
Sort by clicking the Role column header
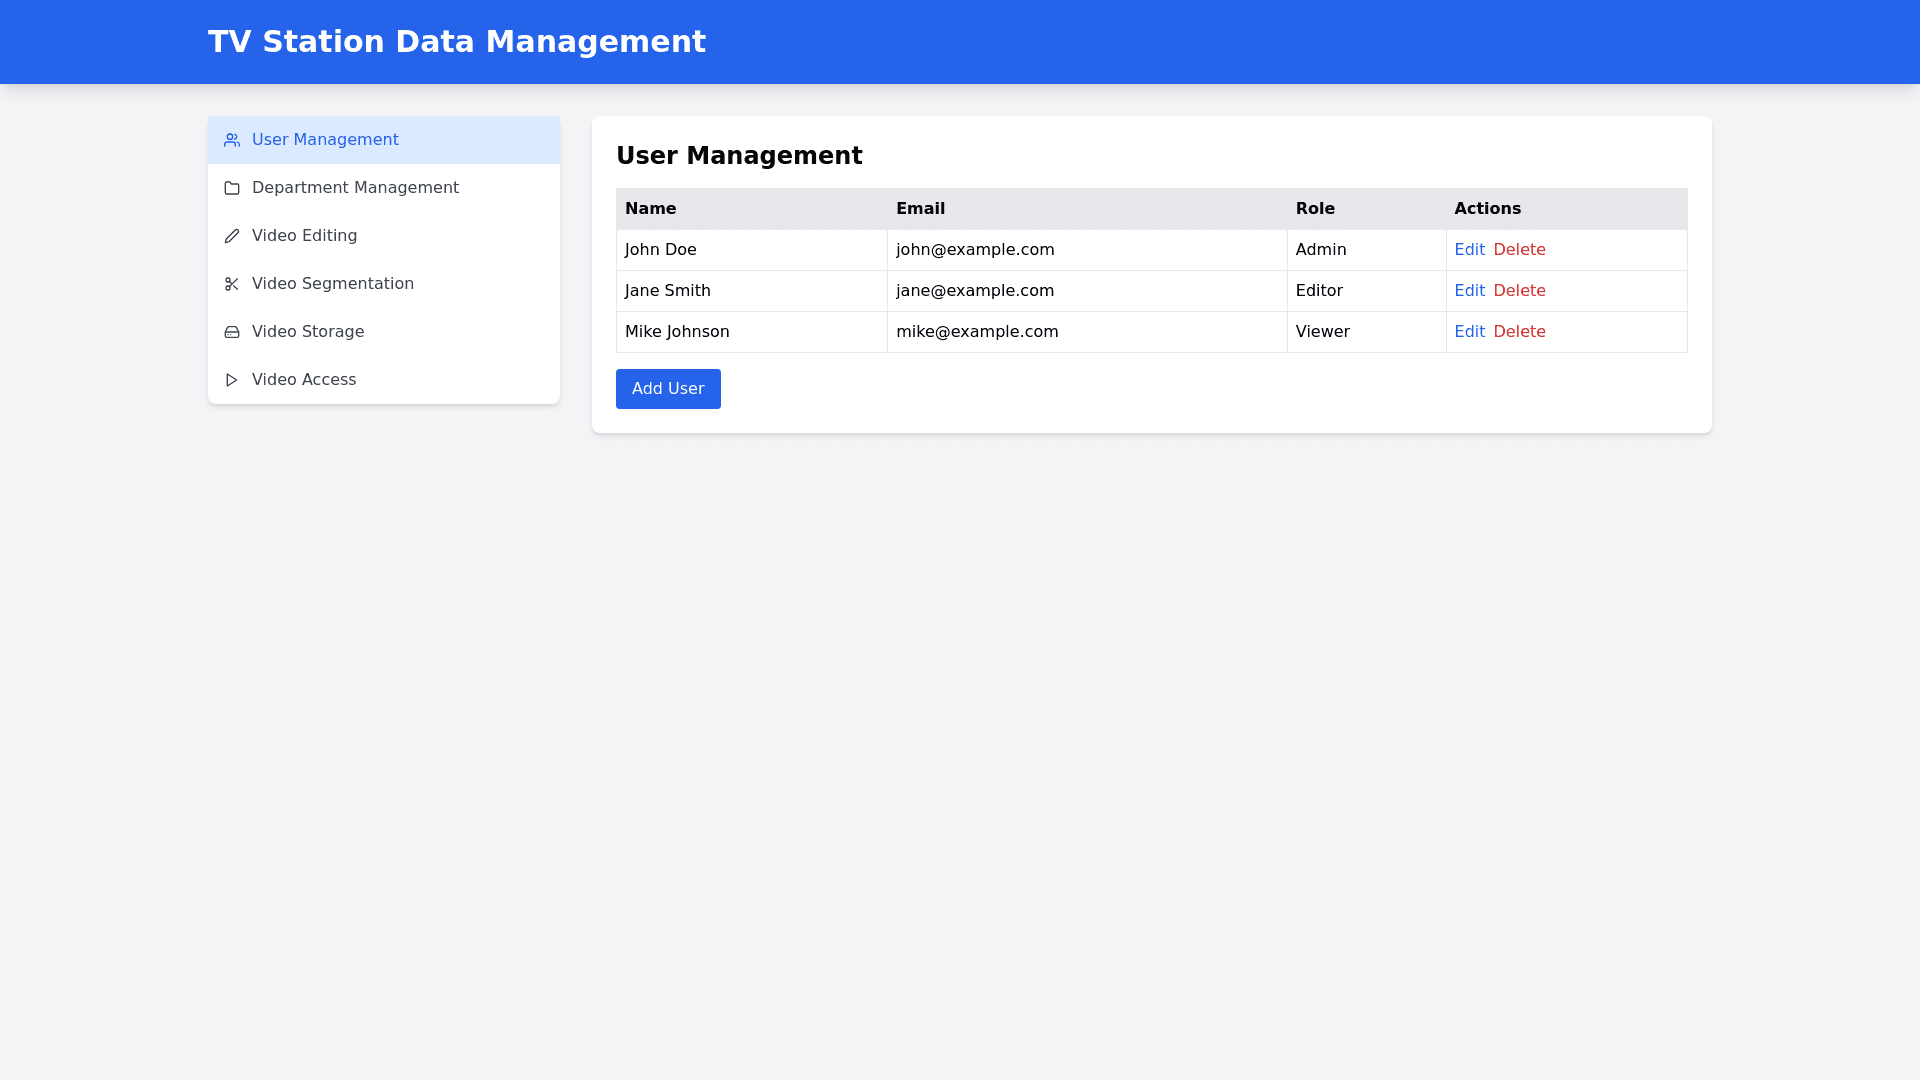[1315, 209]
